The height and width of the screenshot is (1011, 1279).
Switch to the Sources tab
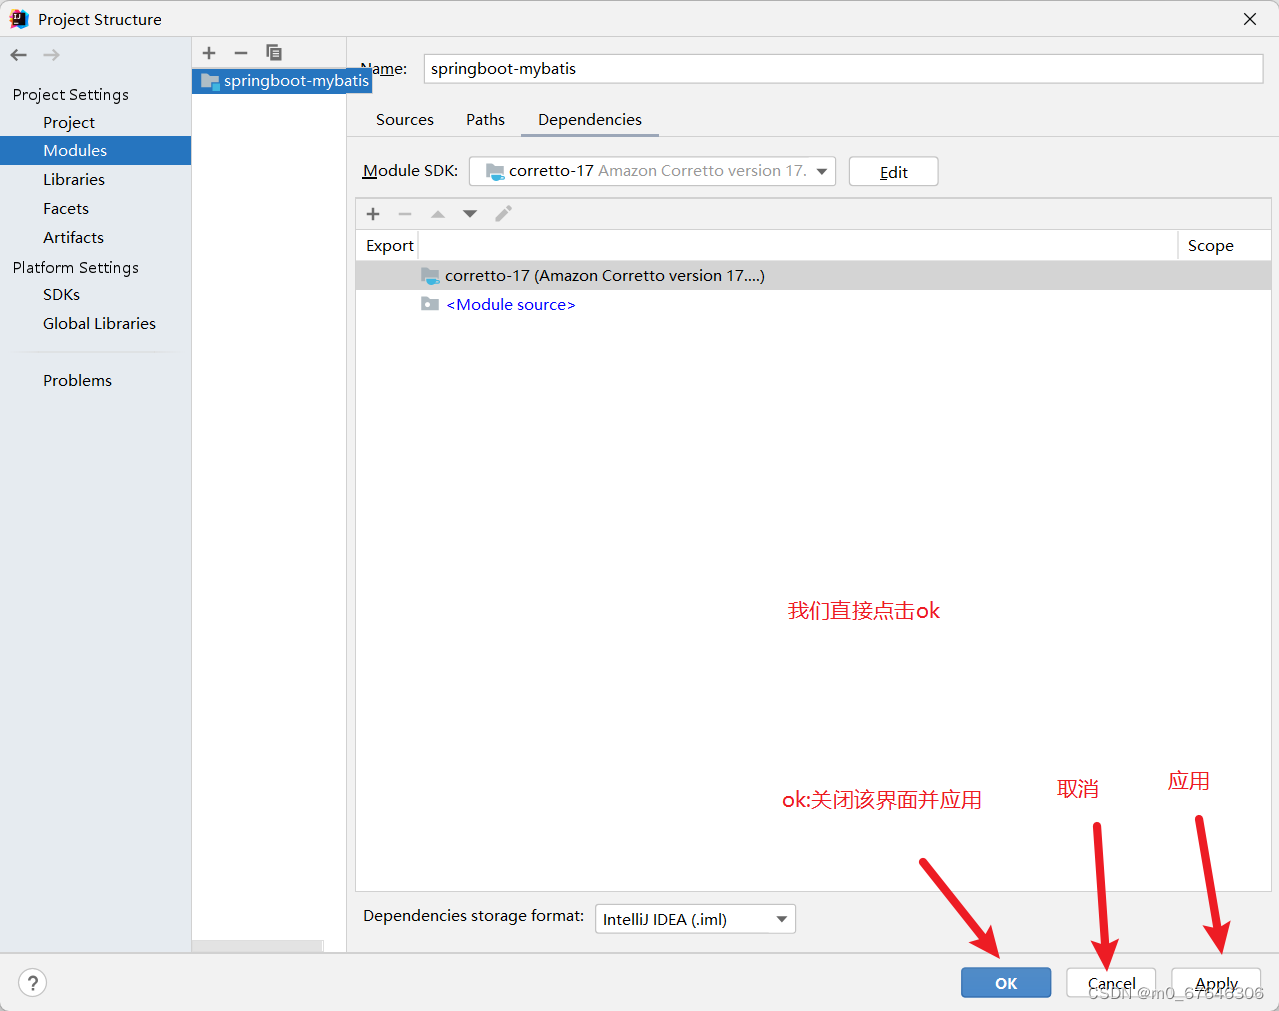(405, 119)
